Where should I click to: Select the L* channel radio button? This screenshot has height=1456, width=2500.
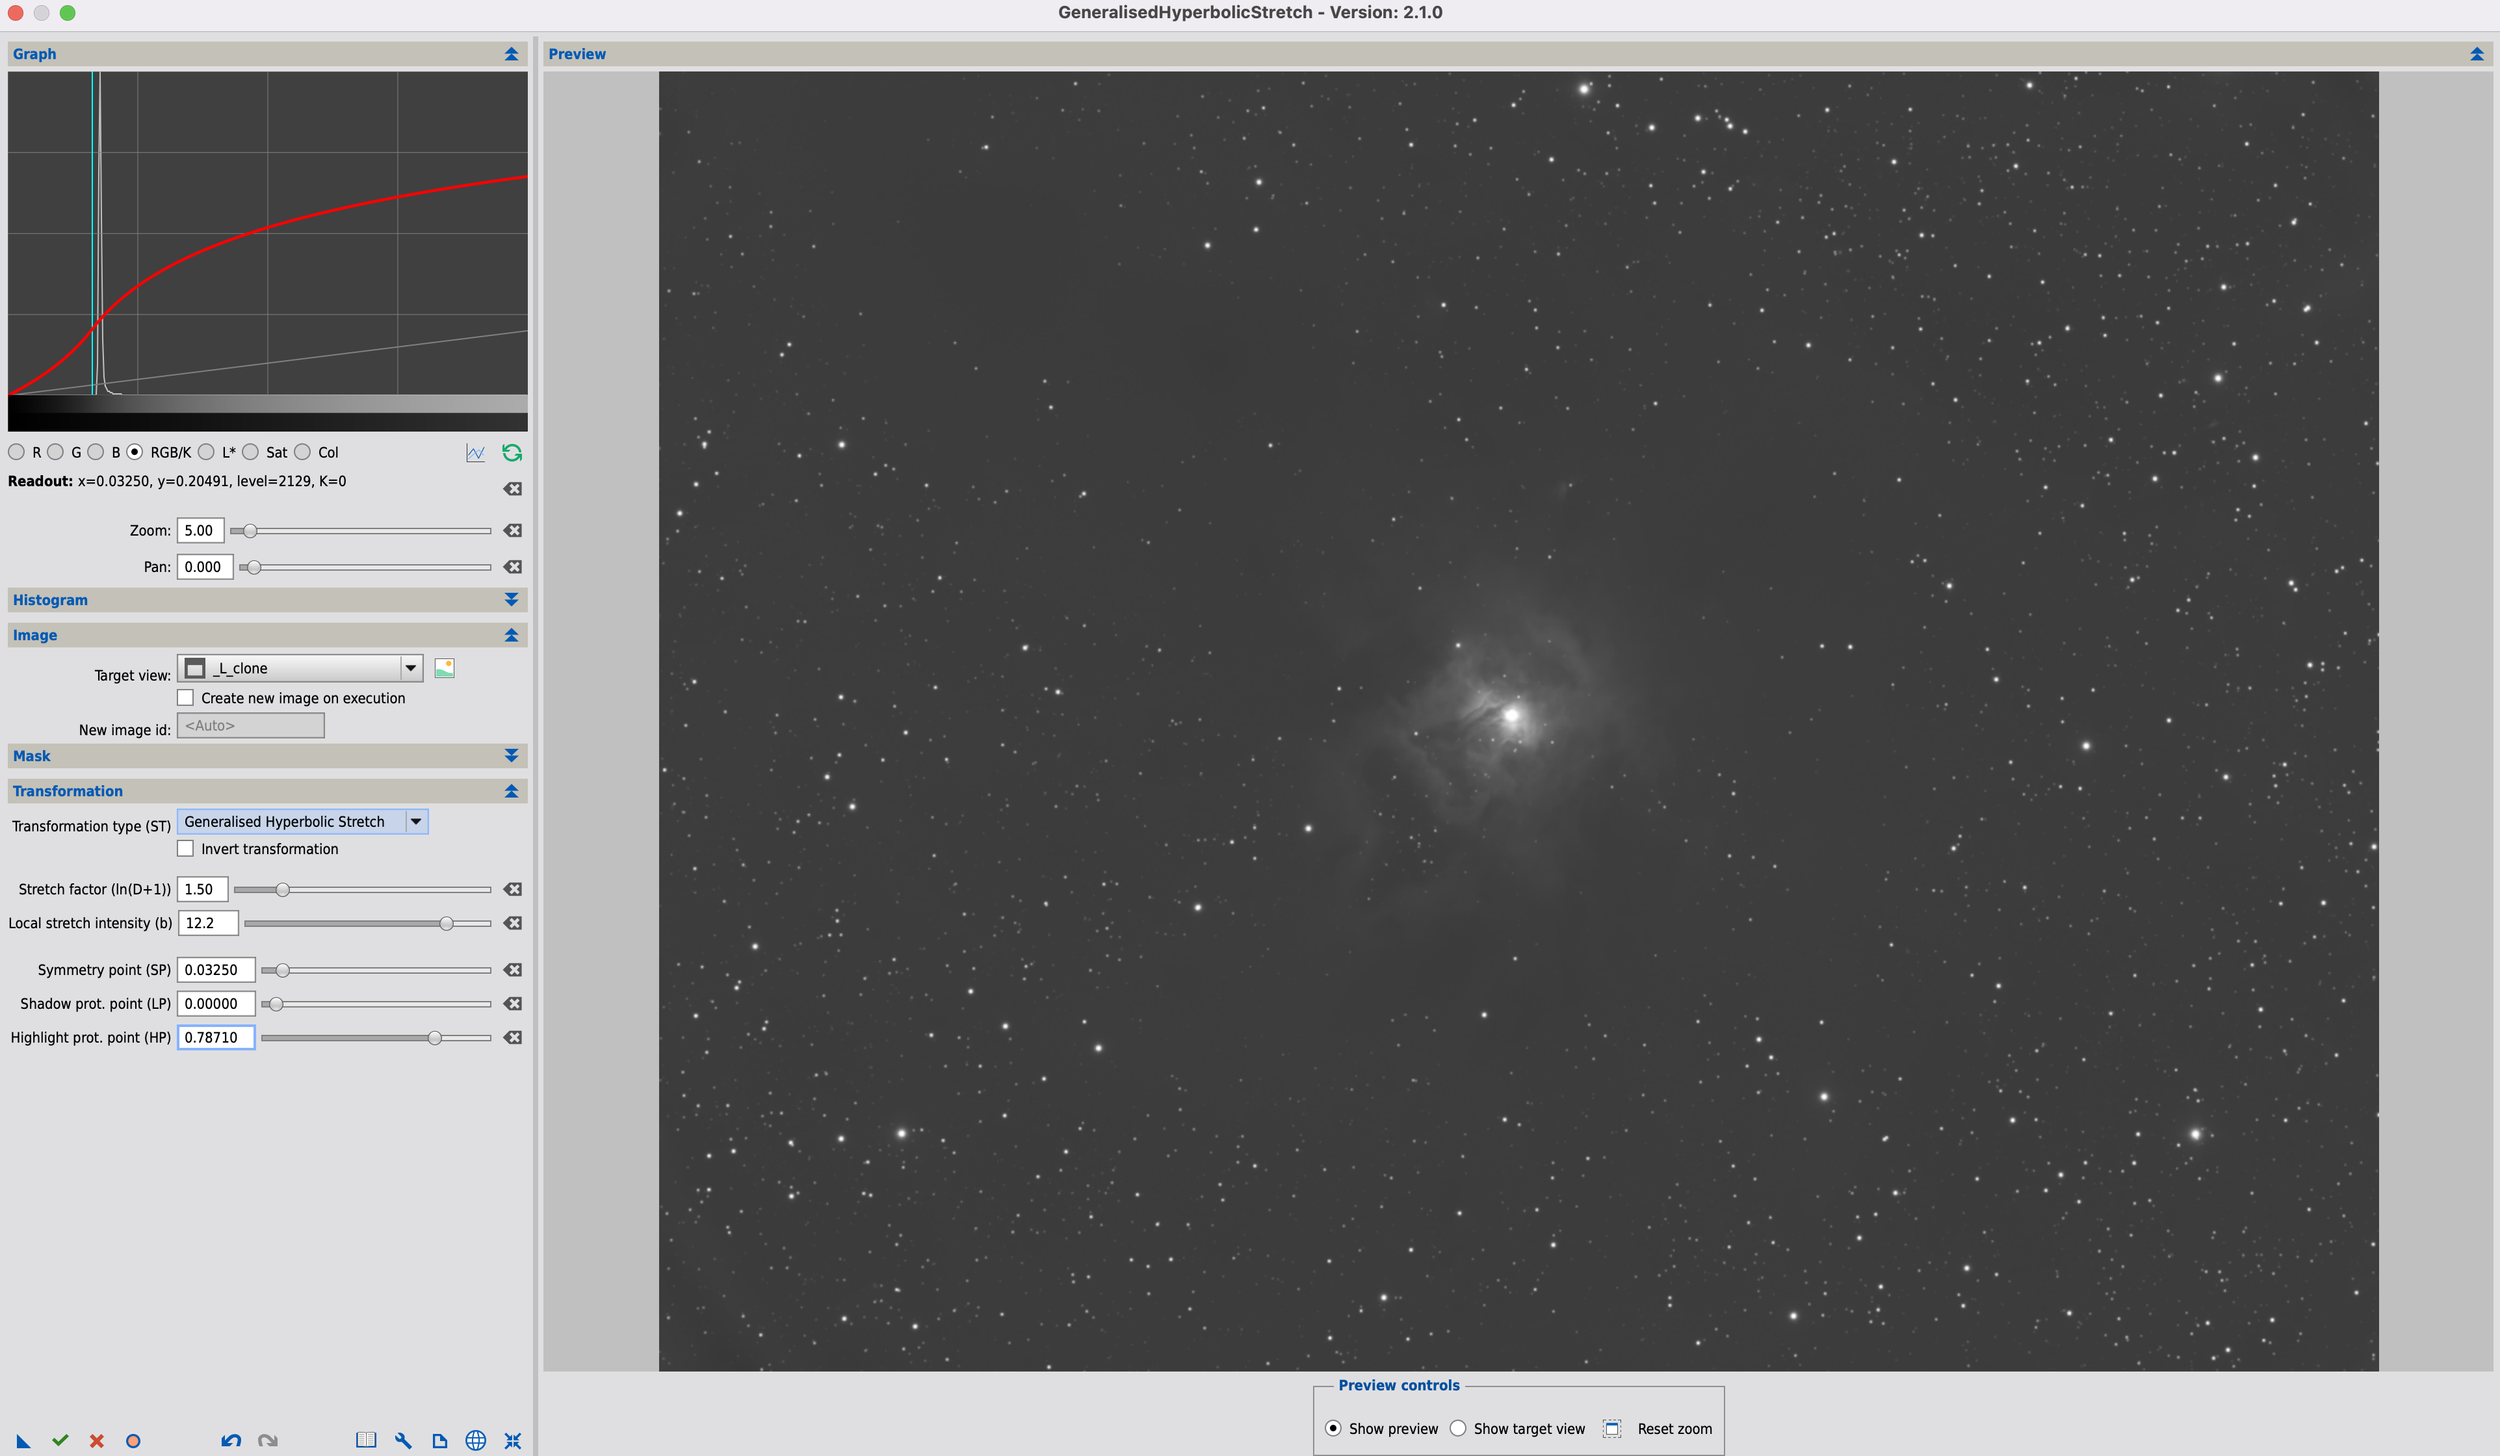(x=207, y=452)
